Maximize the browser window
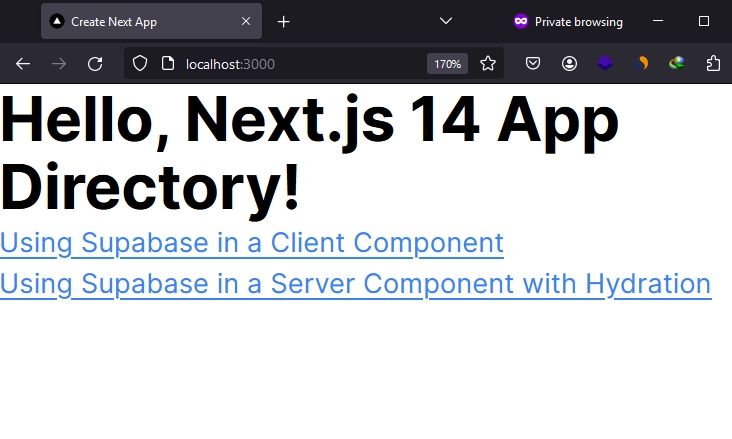The width and height of the screenshot is (732, 439). (x=704, y=21)
